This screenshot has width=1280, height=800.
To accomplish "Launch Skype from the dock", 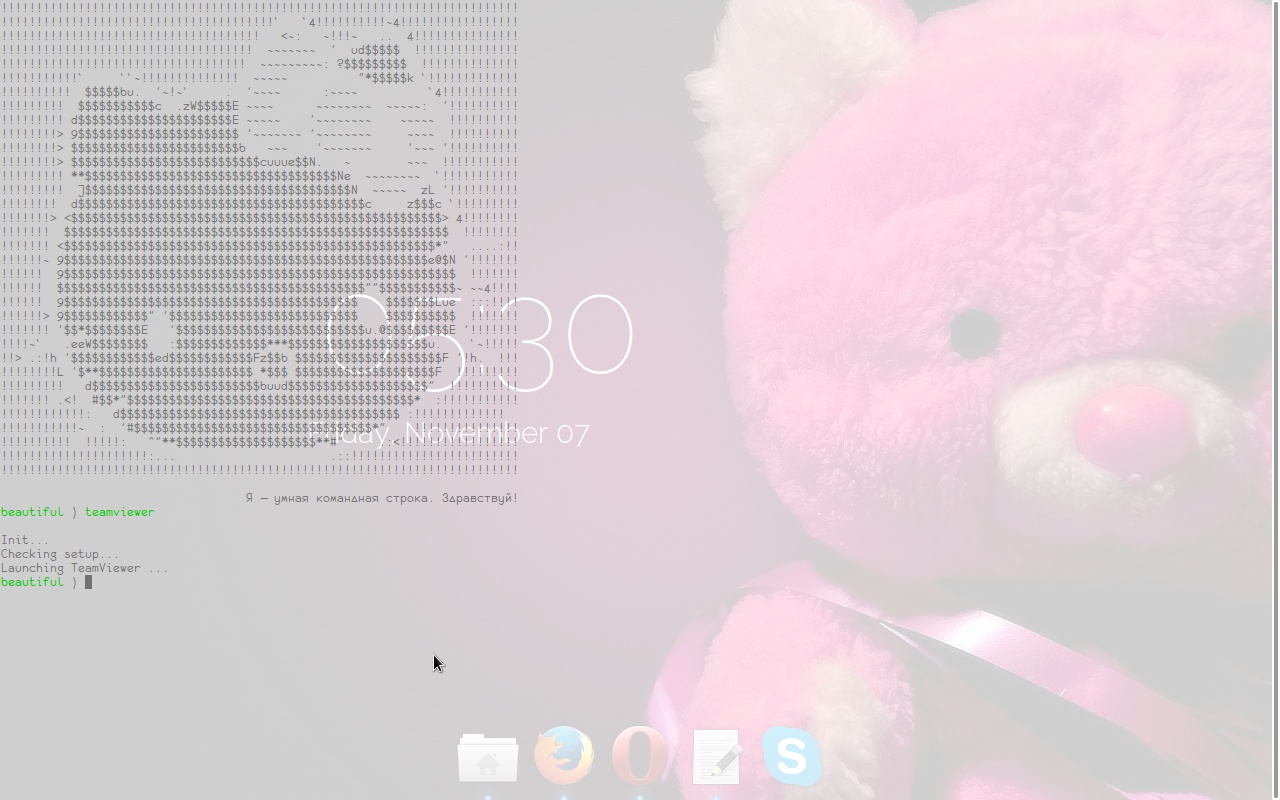I will (x=792, y=755).
